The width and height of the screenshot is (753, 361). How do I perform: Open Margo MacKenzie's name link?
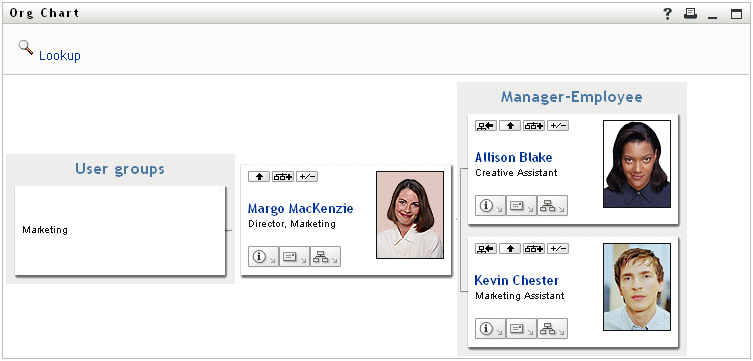(x=300, y=208)
